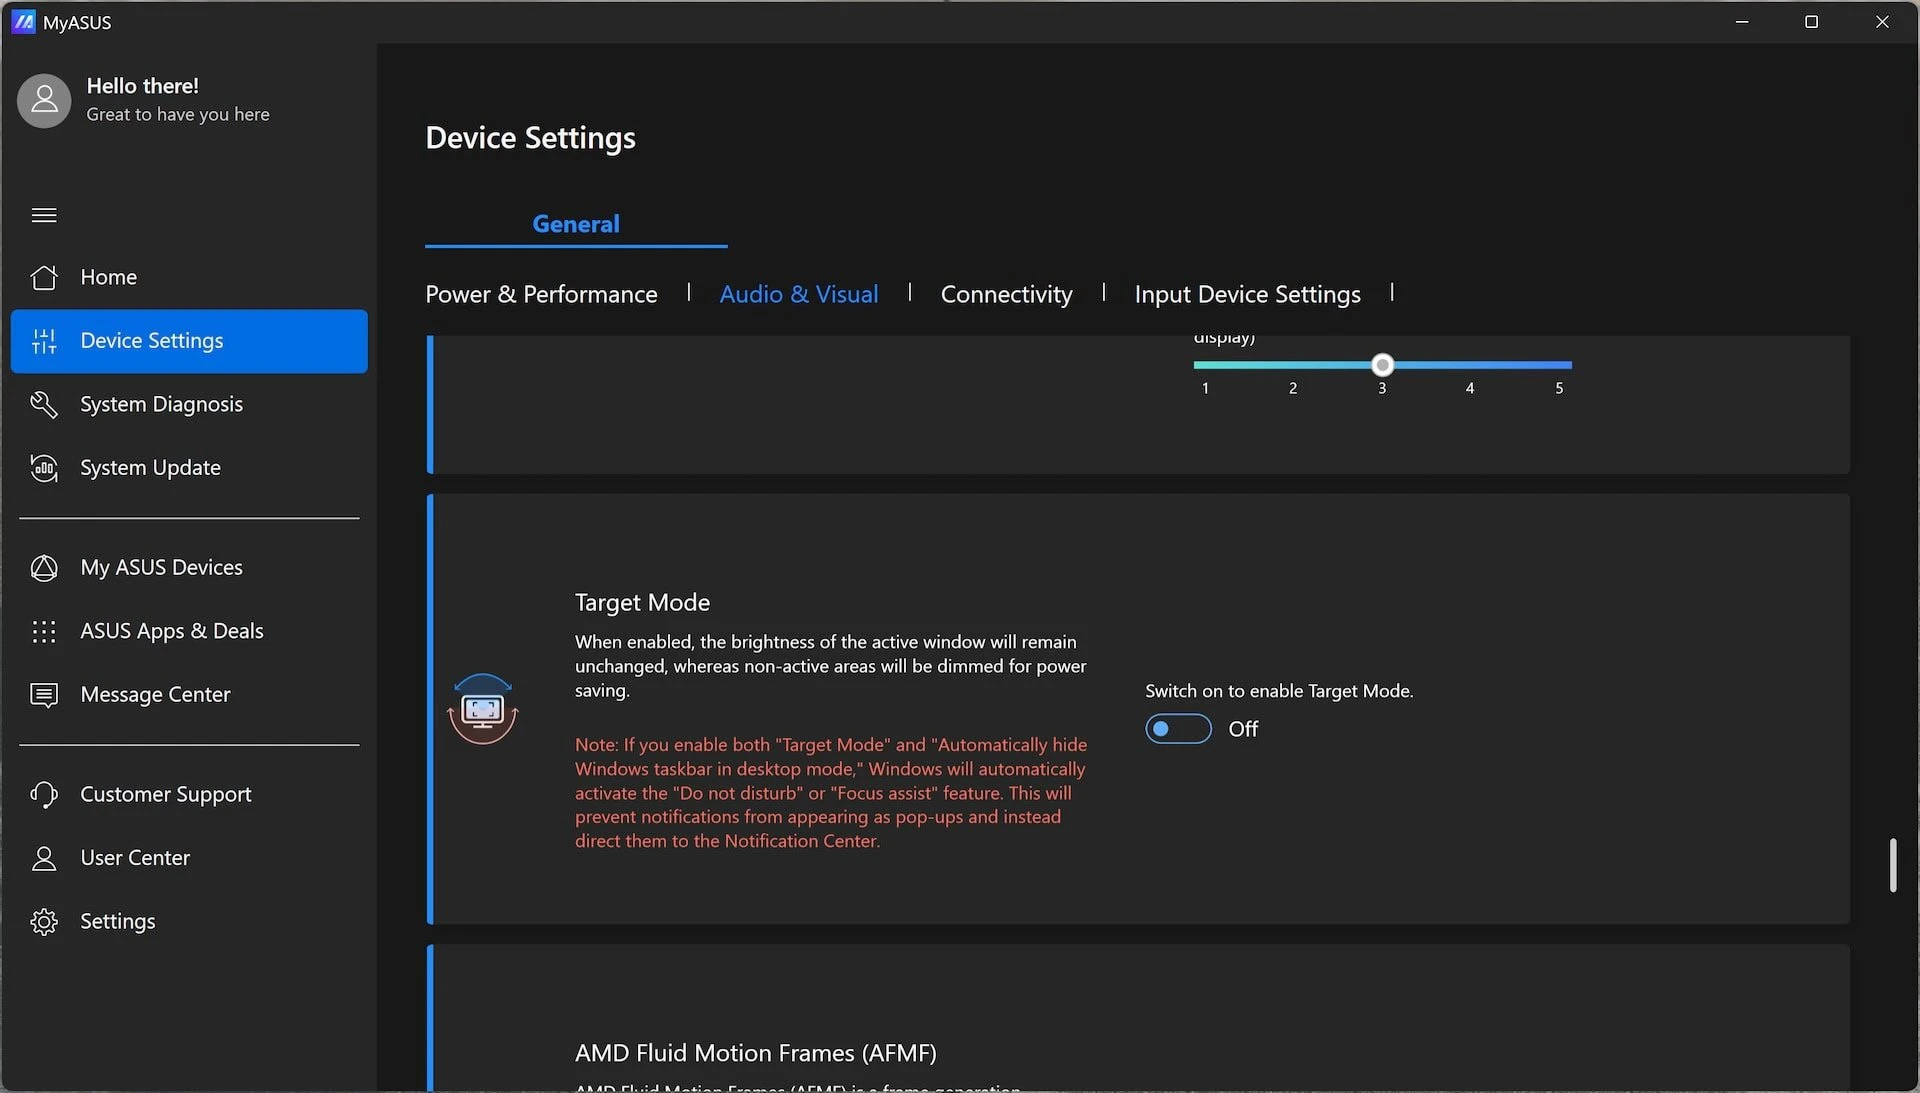Click the Device Settings sliders icon

click(x=44, y=341)
